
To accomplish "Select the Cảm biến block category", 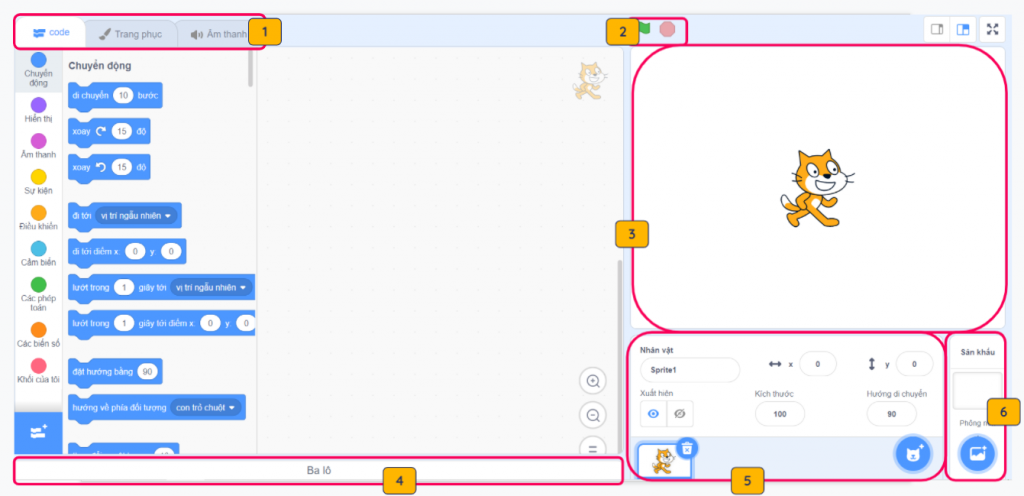I will click(x=39, y=255).
